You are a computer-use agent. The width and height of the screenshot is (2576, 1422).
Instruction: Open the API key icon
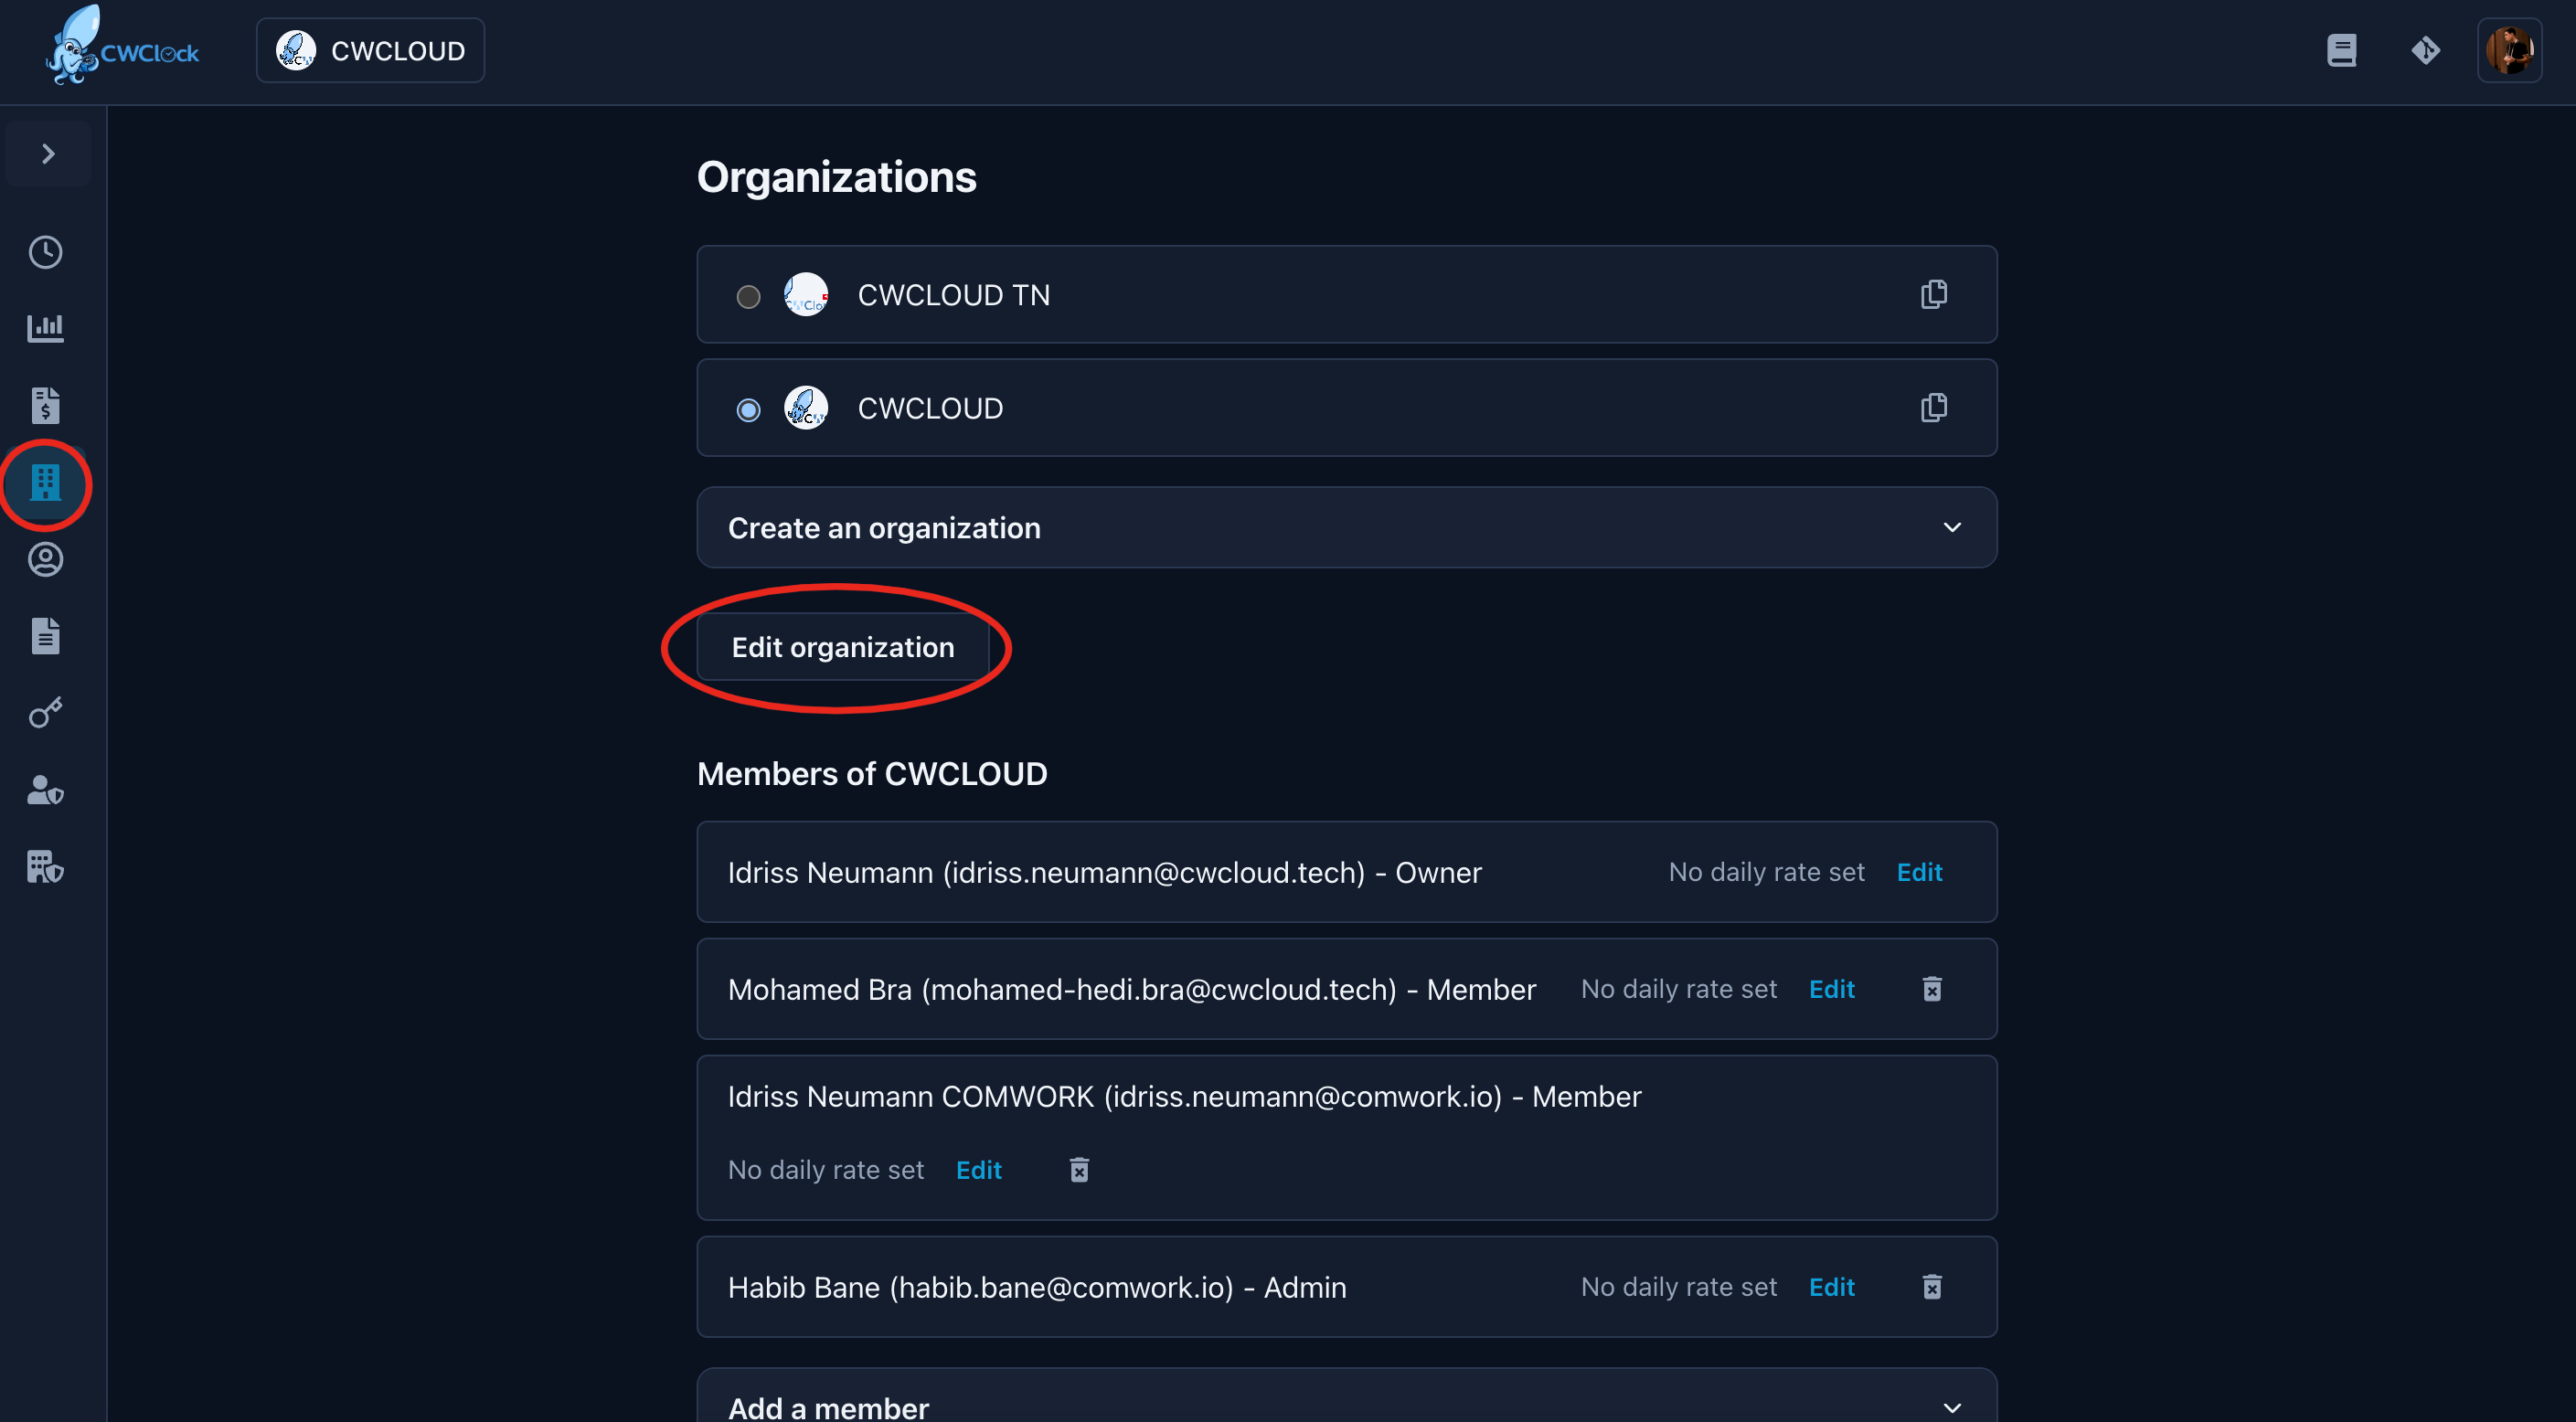click(x=46, y=712)
